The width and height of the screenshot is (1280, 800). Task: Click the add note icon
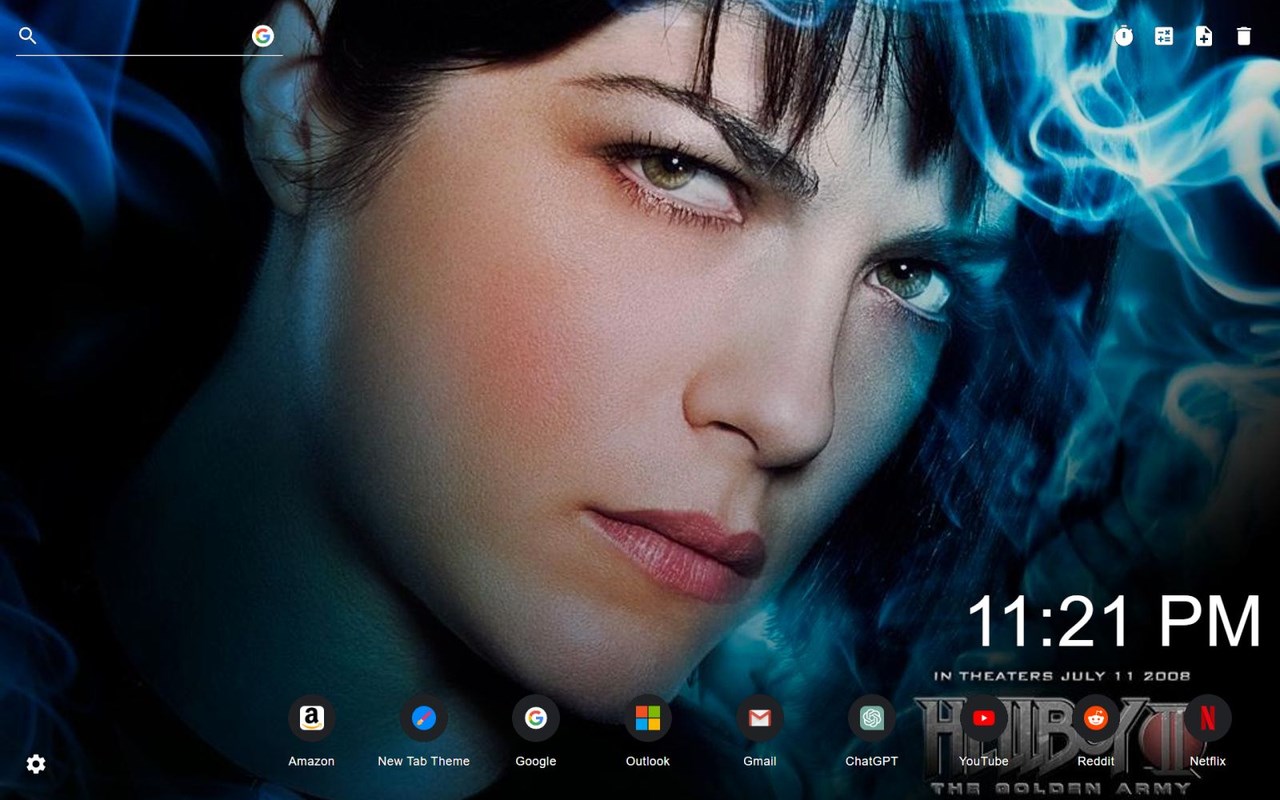pos(1204,36)
